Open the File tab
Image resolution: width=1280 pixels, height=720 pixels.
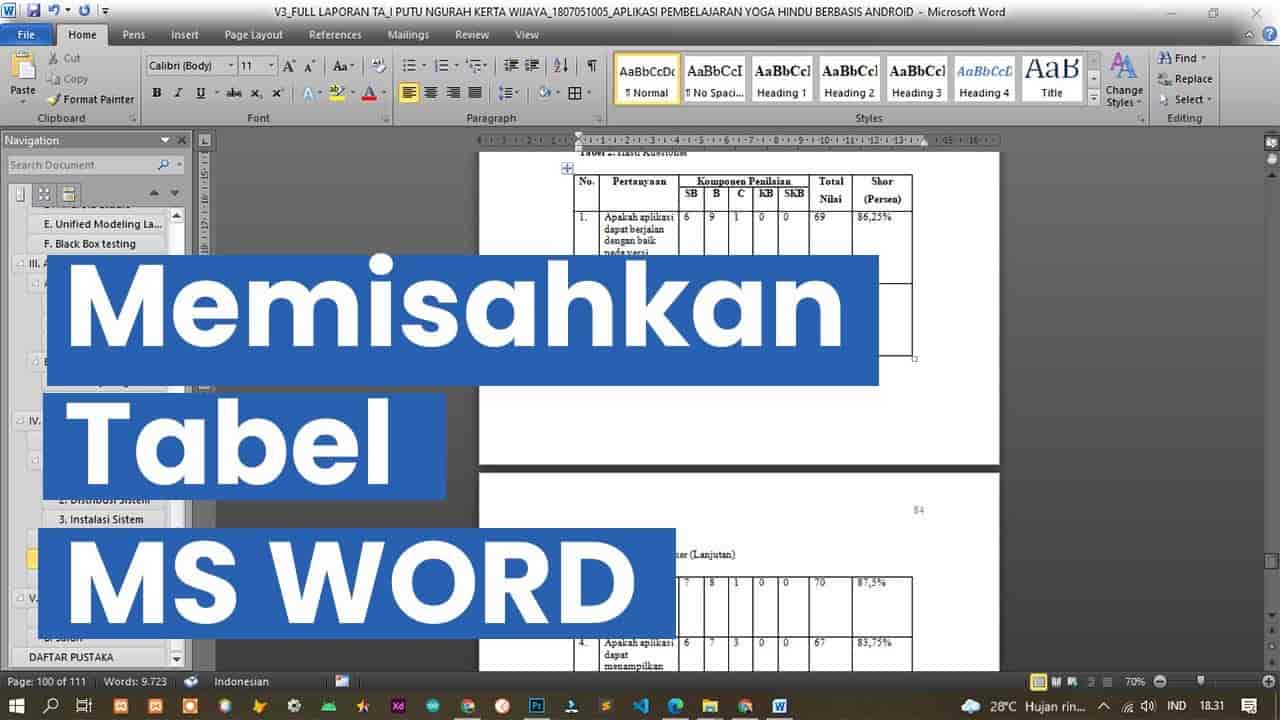26,35
